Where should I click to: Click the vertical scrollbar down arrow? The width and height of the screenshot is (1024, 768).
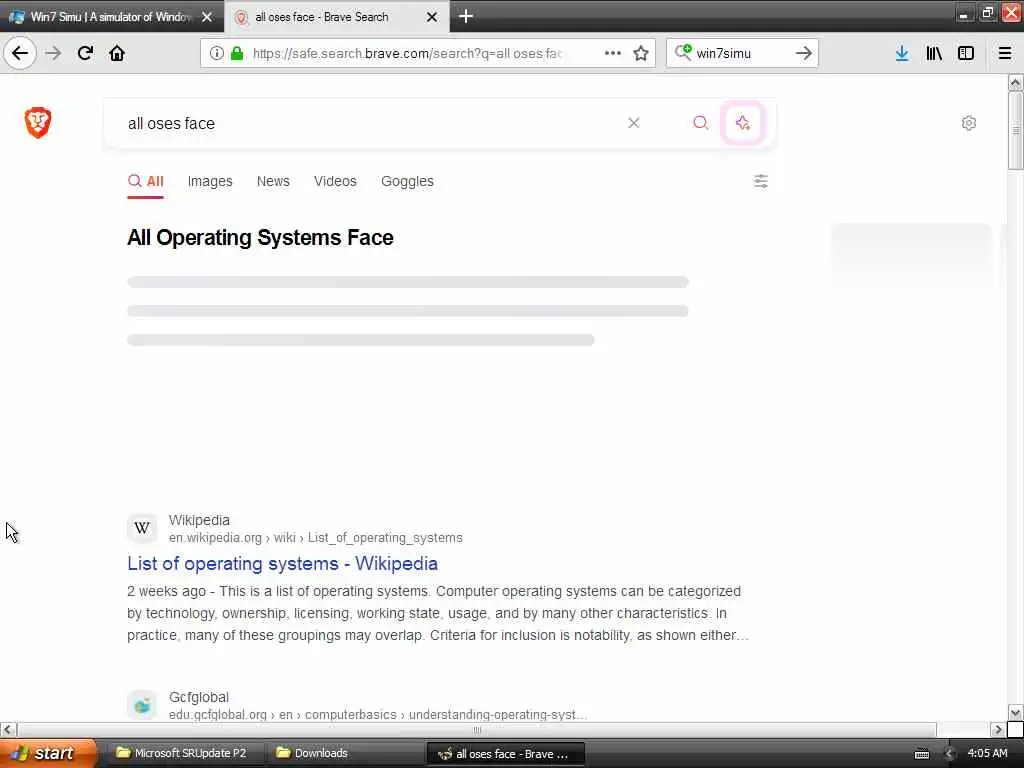click(x=1015, y=712)
